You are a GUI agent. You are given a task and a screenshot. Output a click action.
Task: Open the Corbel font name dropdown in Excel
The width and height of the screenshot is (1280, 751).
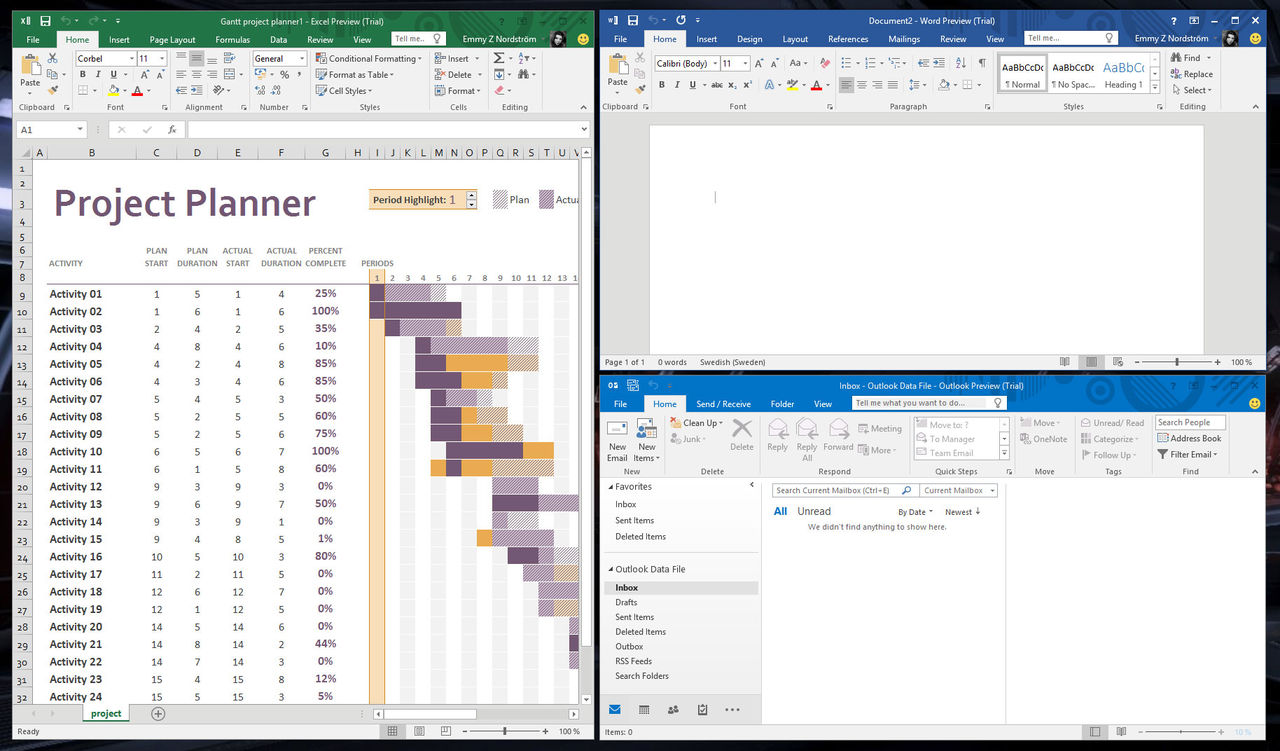coord(130,59)
